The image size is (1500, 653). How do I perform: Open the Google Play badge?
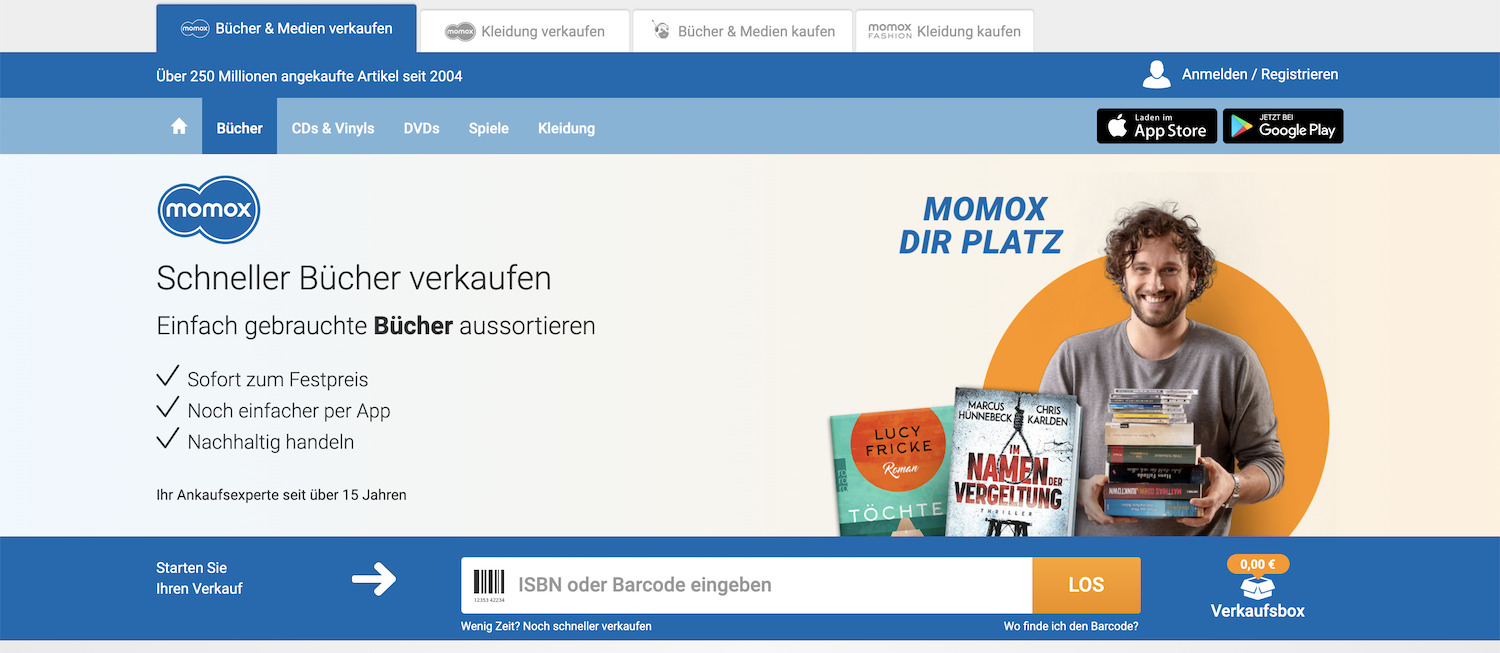(1283, 126)
